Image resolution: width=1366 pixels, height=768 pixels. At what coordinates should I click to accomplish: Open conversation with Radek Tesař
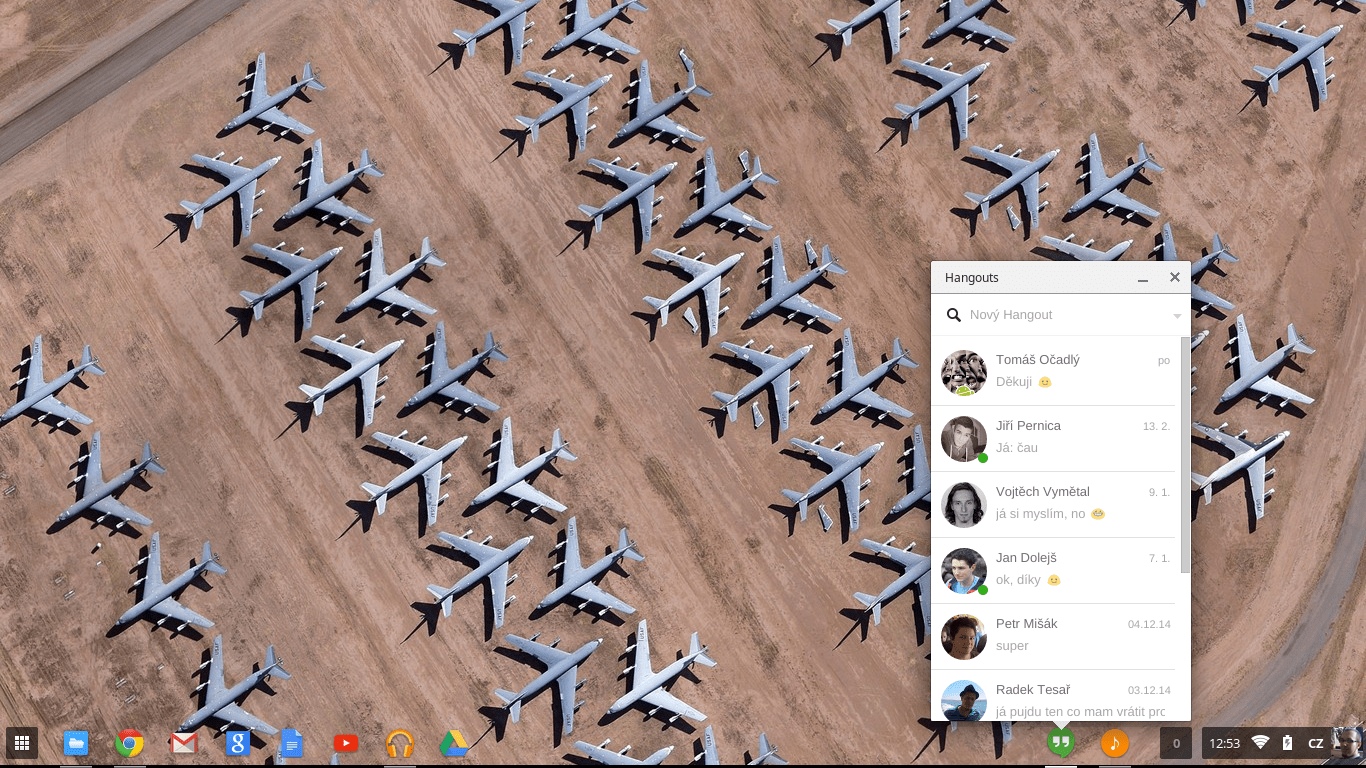(1053, 695)
